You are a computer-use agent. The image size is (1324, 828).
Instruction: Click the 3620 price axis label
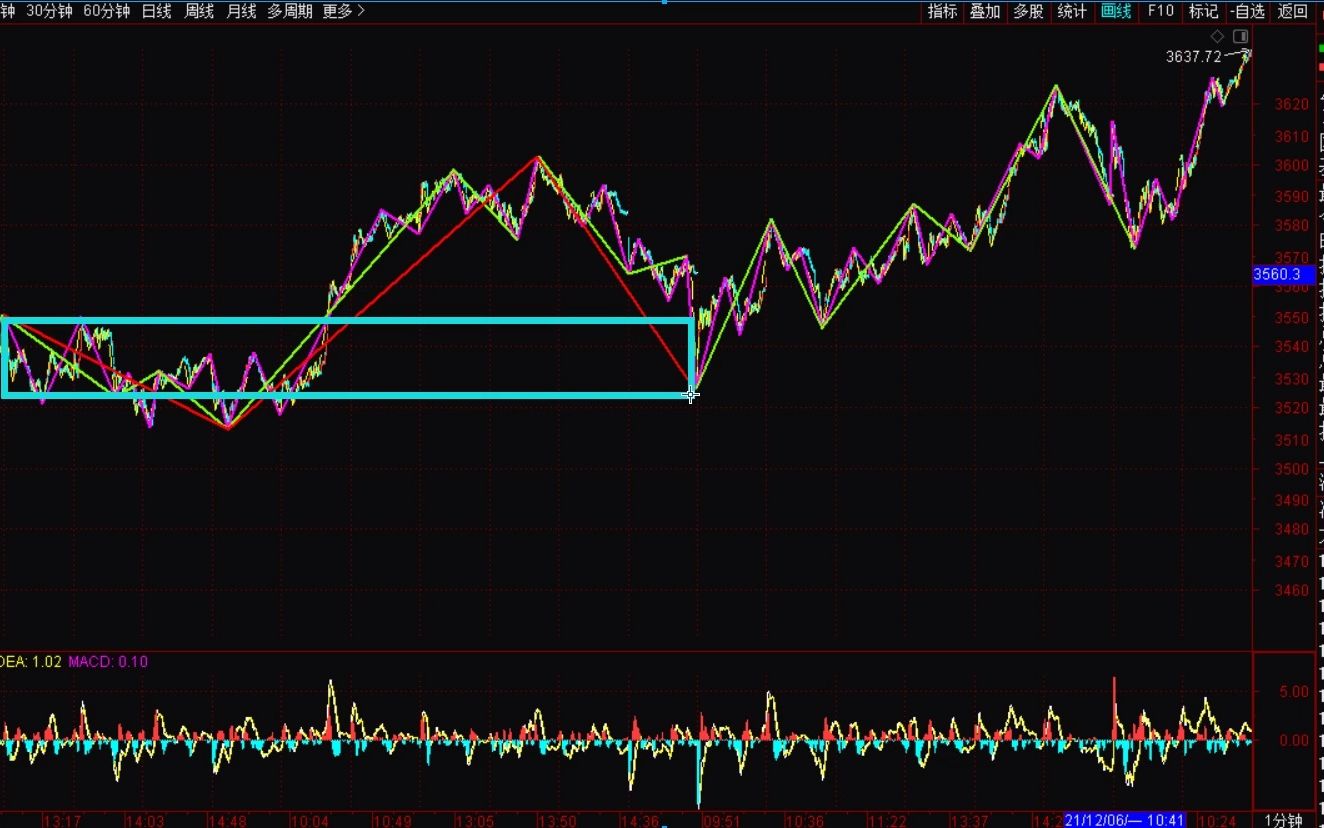pos(1290,104)
